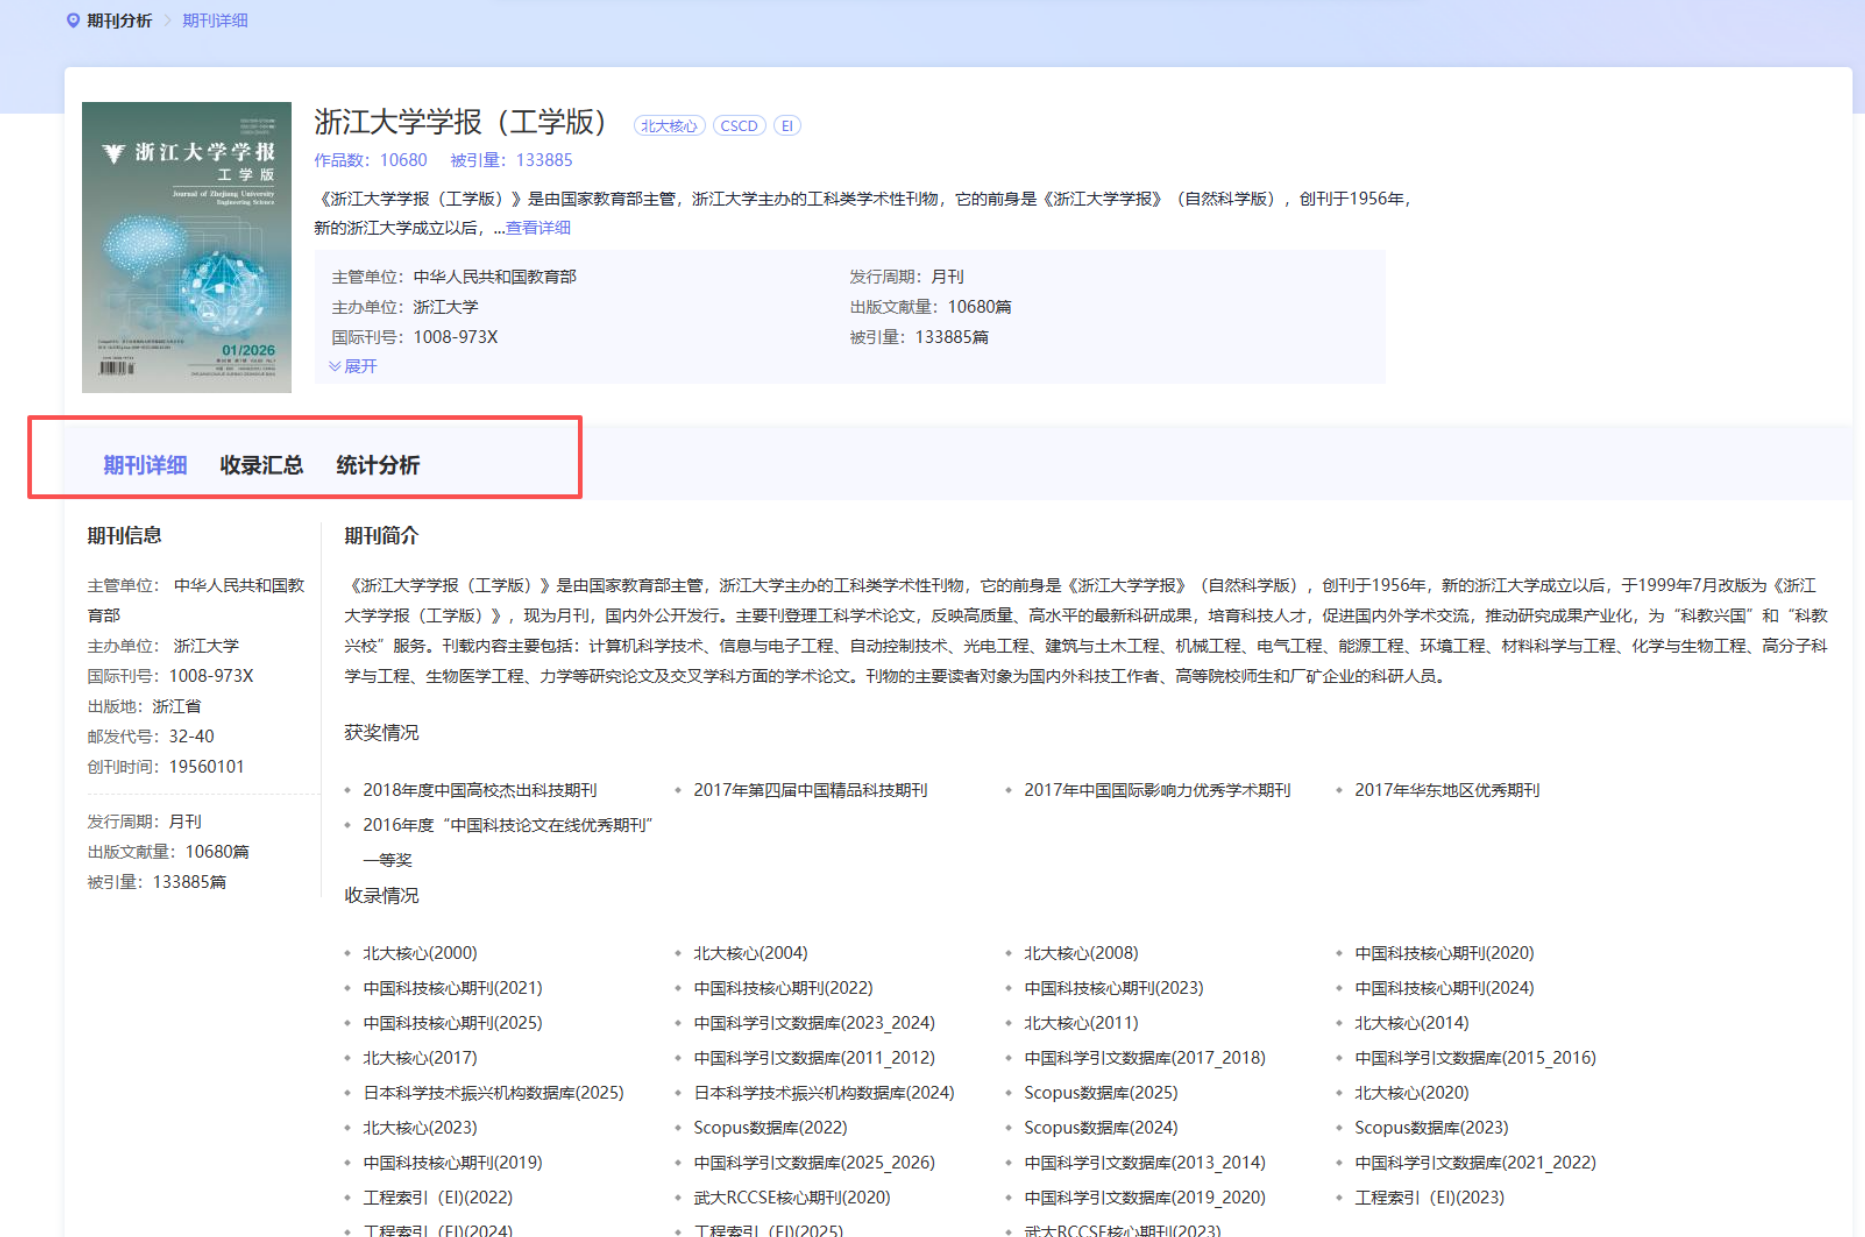This screenshot has width=1865, height=1237.
Task: Switch to the 收录汇总 tab
Action: pyautogui.click(x=261, y=465)
